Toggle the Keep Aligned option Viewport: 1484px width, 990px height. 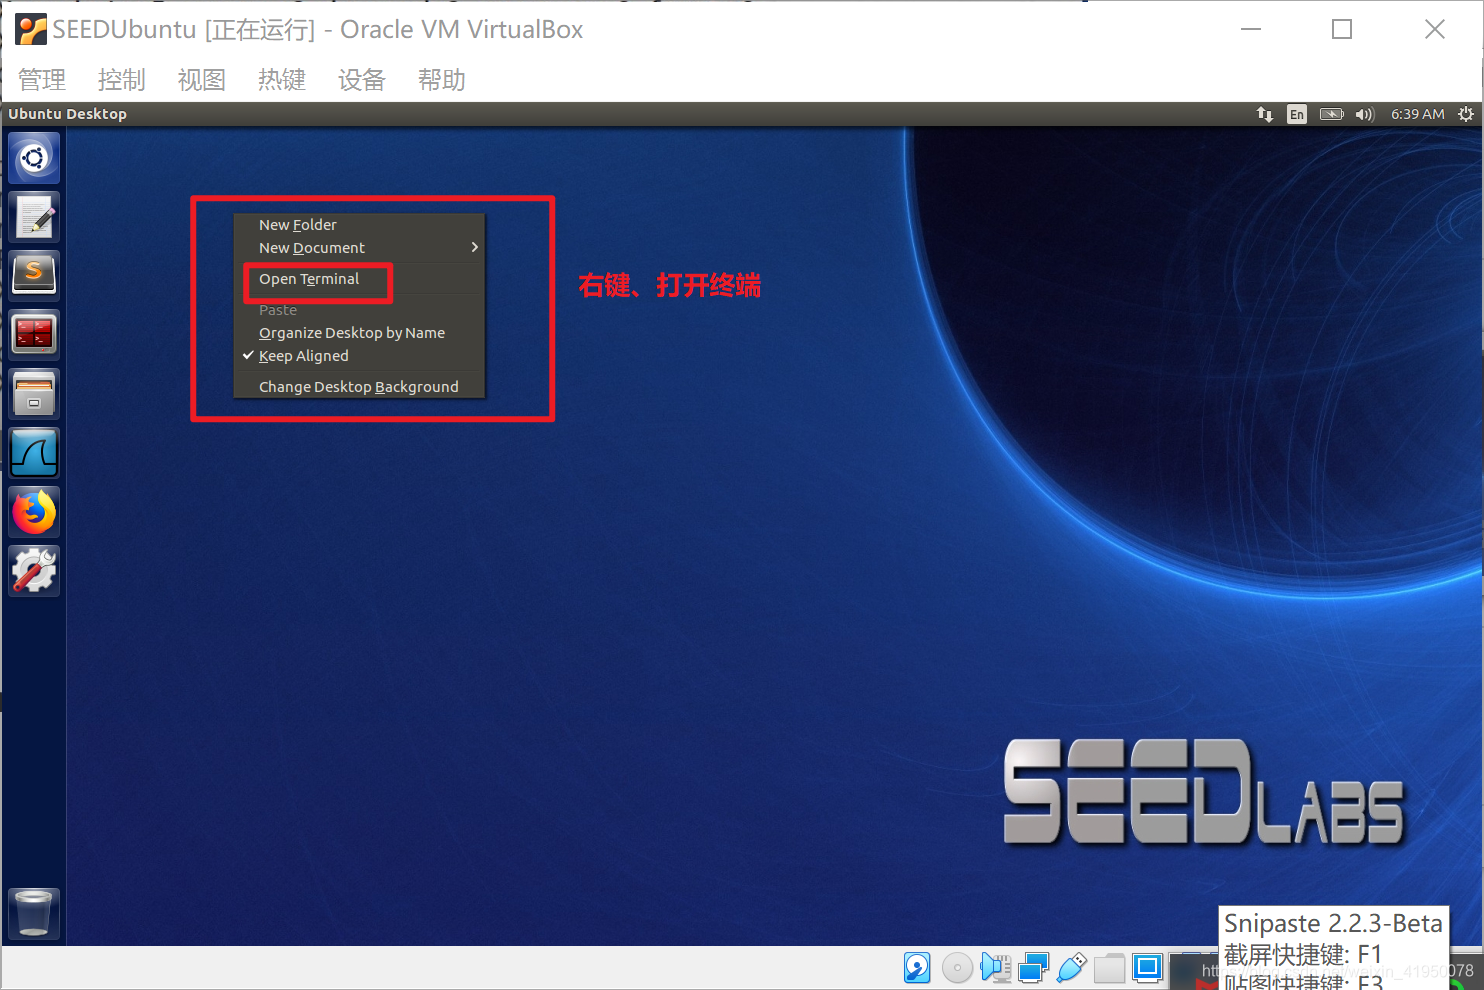coord(359,356)
